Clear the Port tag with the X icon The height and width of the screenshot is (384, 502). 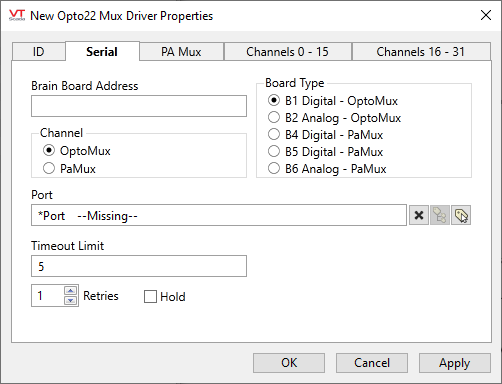419,215
